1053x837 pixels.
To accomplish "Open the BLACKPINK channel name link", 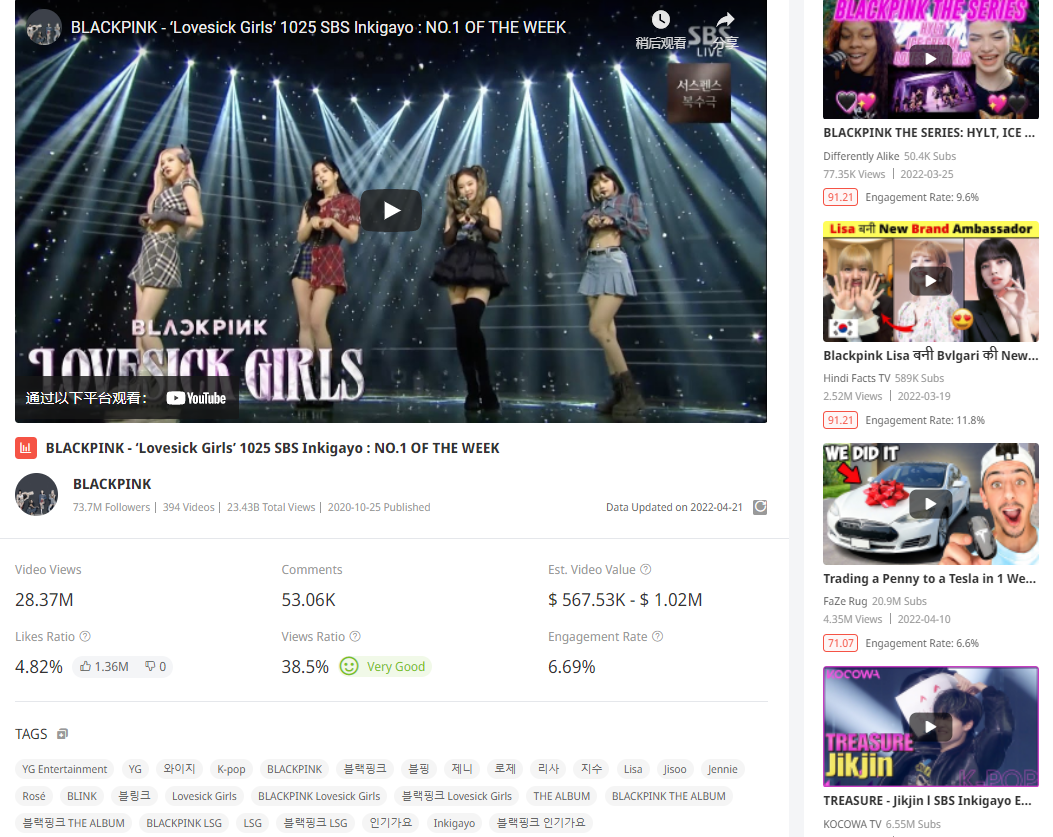I will [112, 484].
